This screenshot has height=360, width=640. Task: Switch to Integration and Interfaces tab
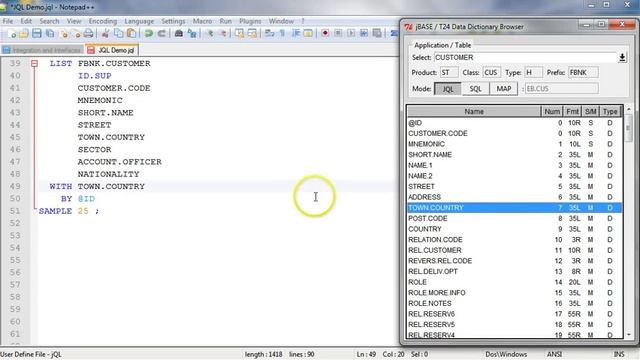pyautogui.click(x=42, y=50)
